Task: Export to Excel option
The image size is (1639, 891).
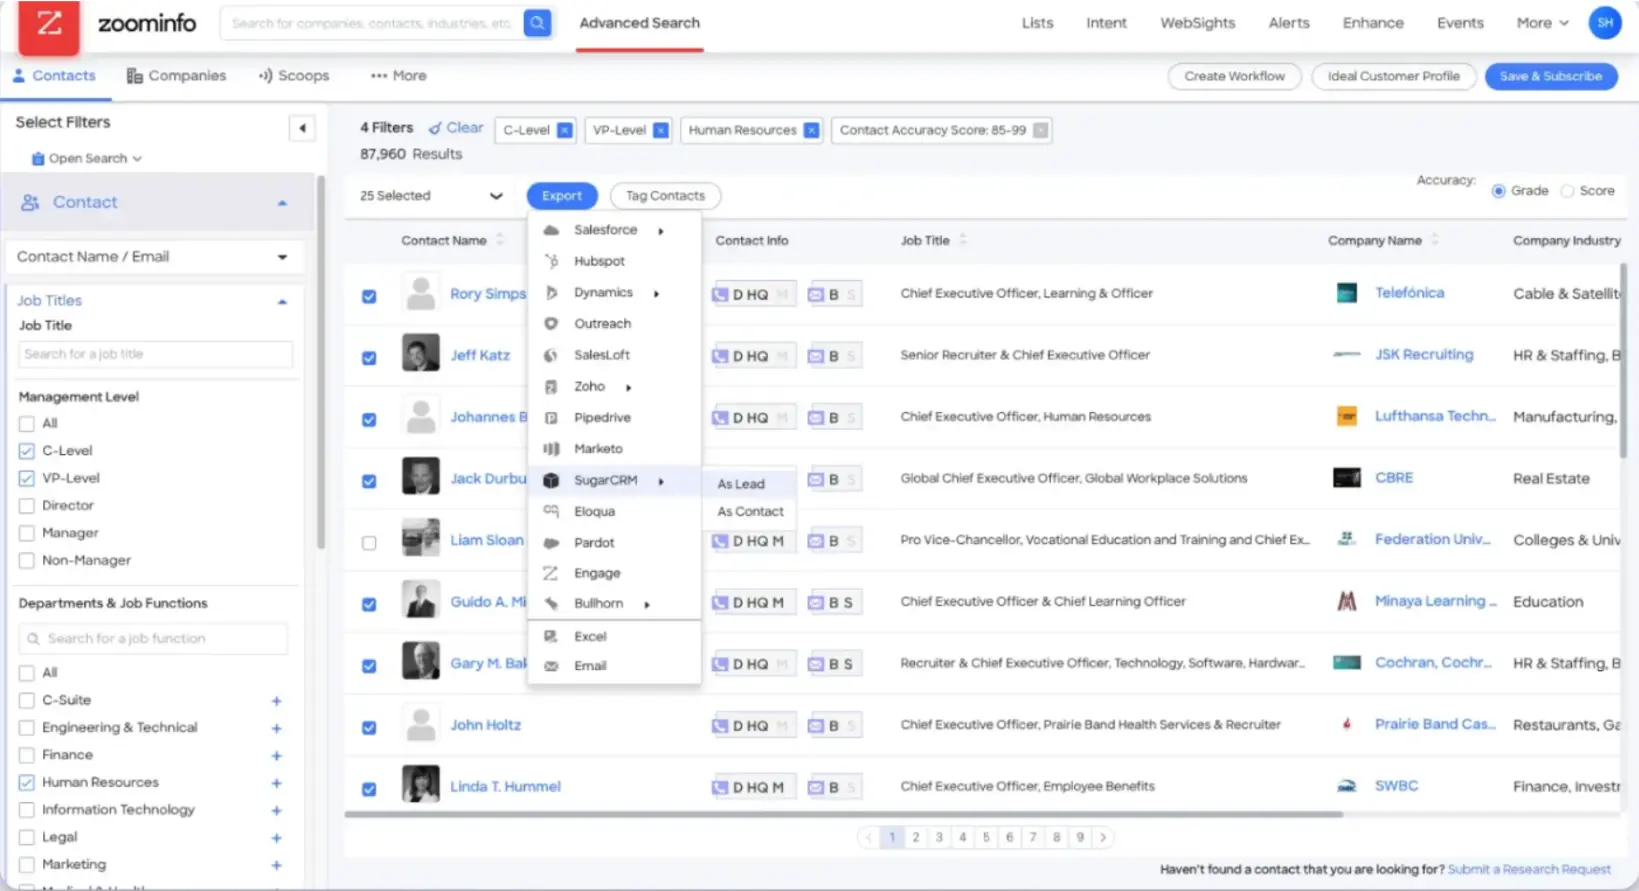Action: point(613,636)
